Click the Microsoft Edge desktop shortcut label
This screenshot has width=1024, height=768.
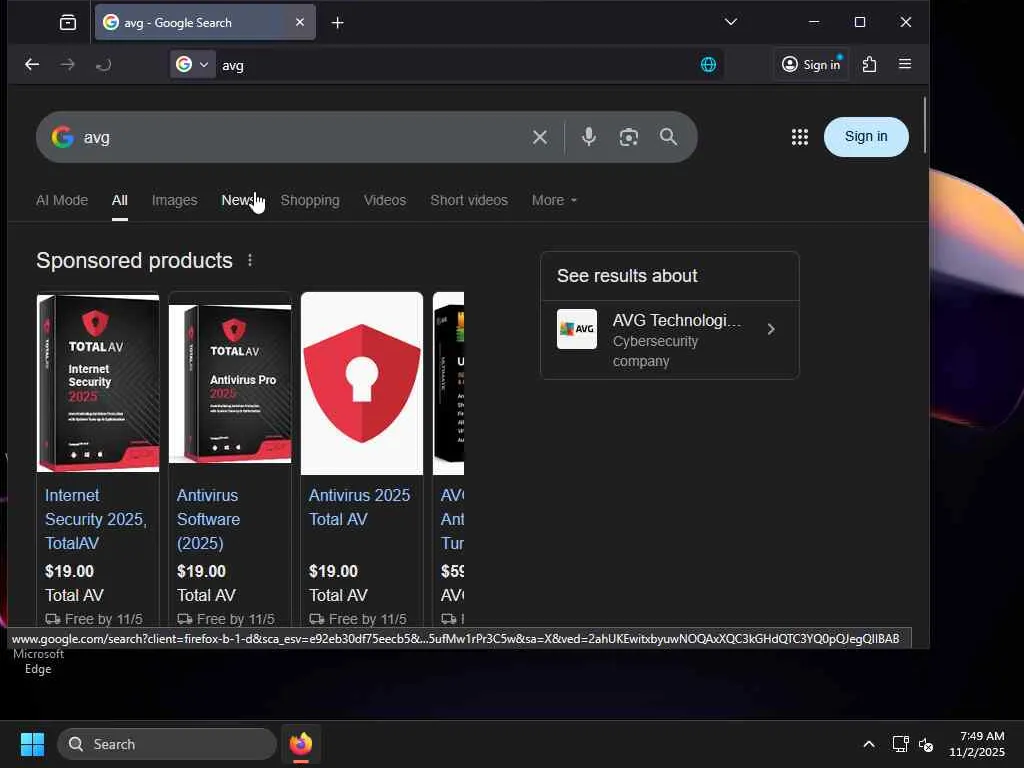coord(38,662)
